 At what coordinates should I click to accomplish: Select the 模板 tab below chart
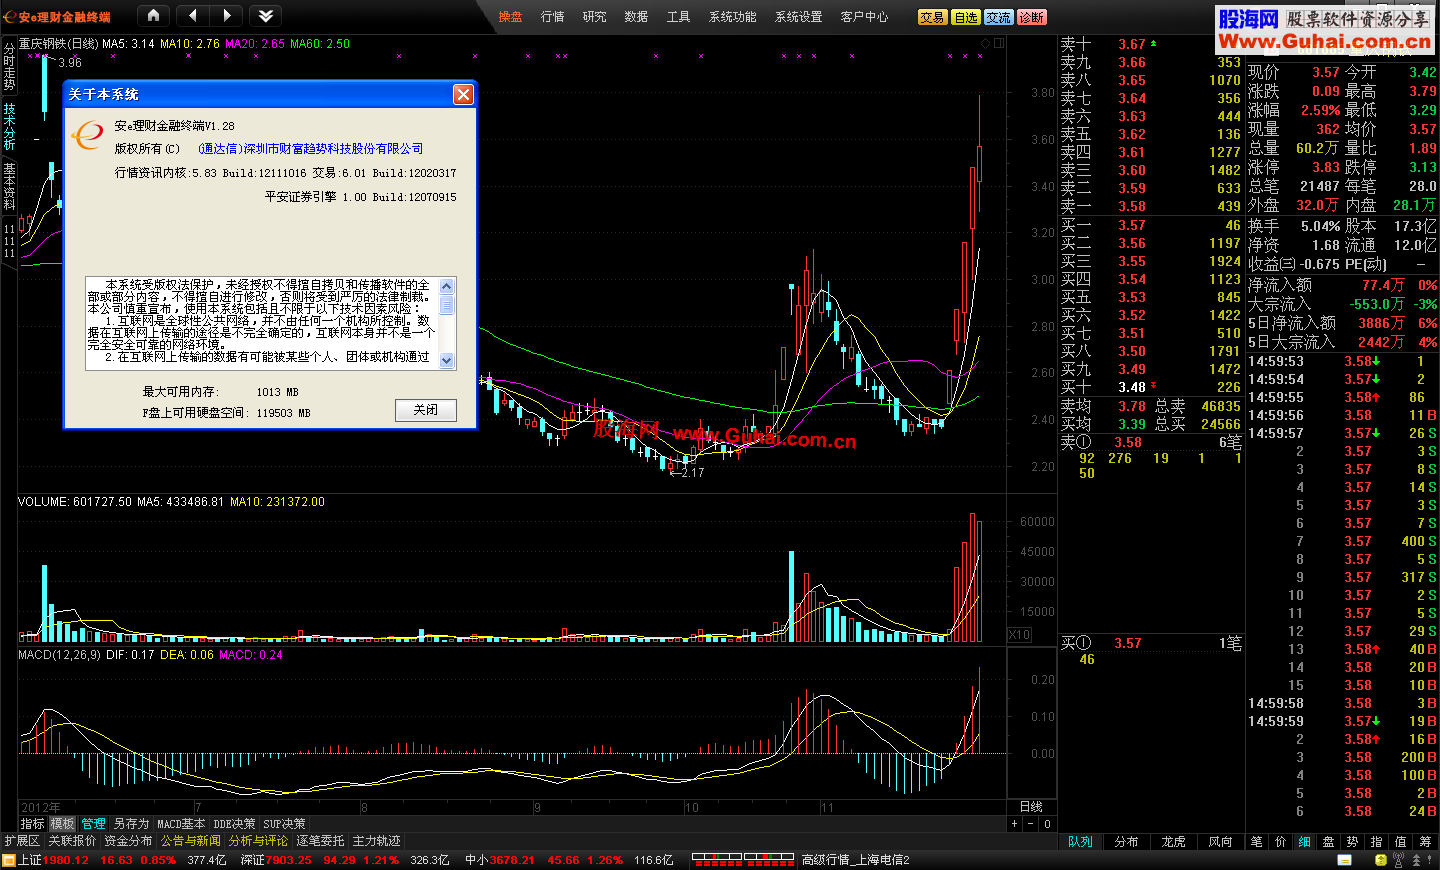click(x=63, y=824)
